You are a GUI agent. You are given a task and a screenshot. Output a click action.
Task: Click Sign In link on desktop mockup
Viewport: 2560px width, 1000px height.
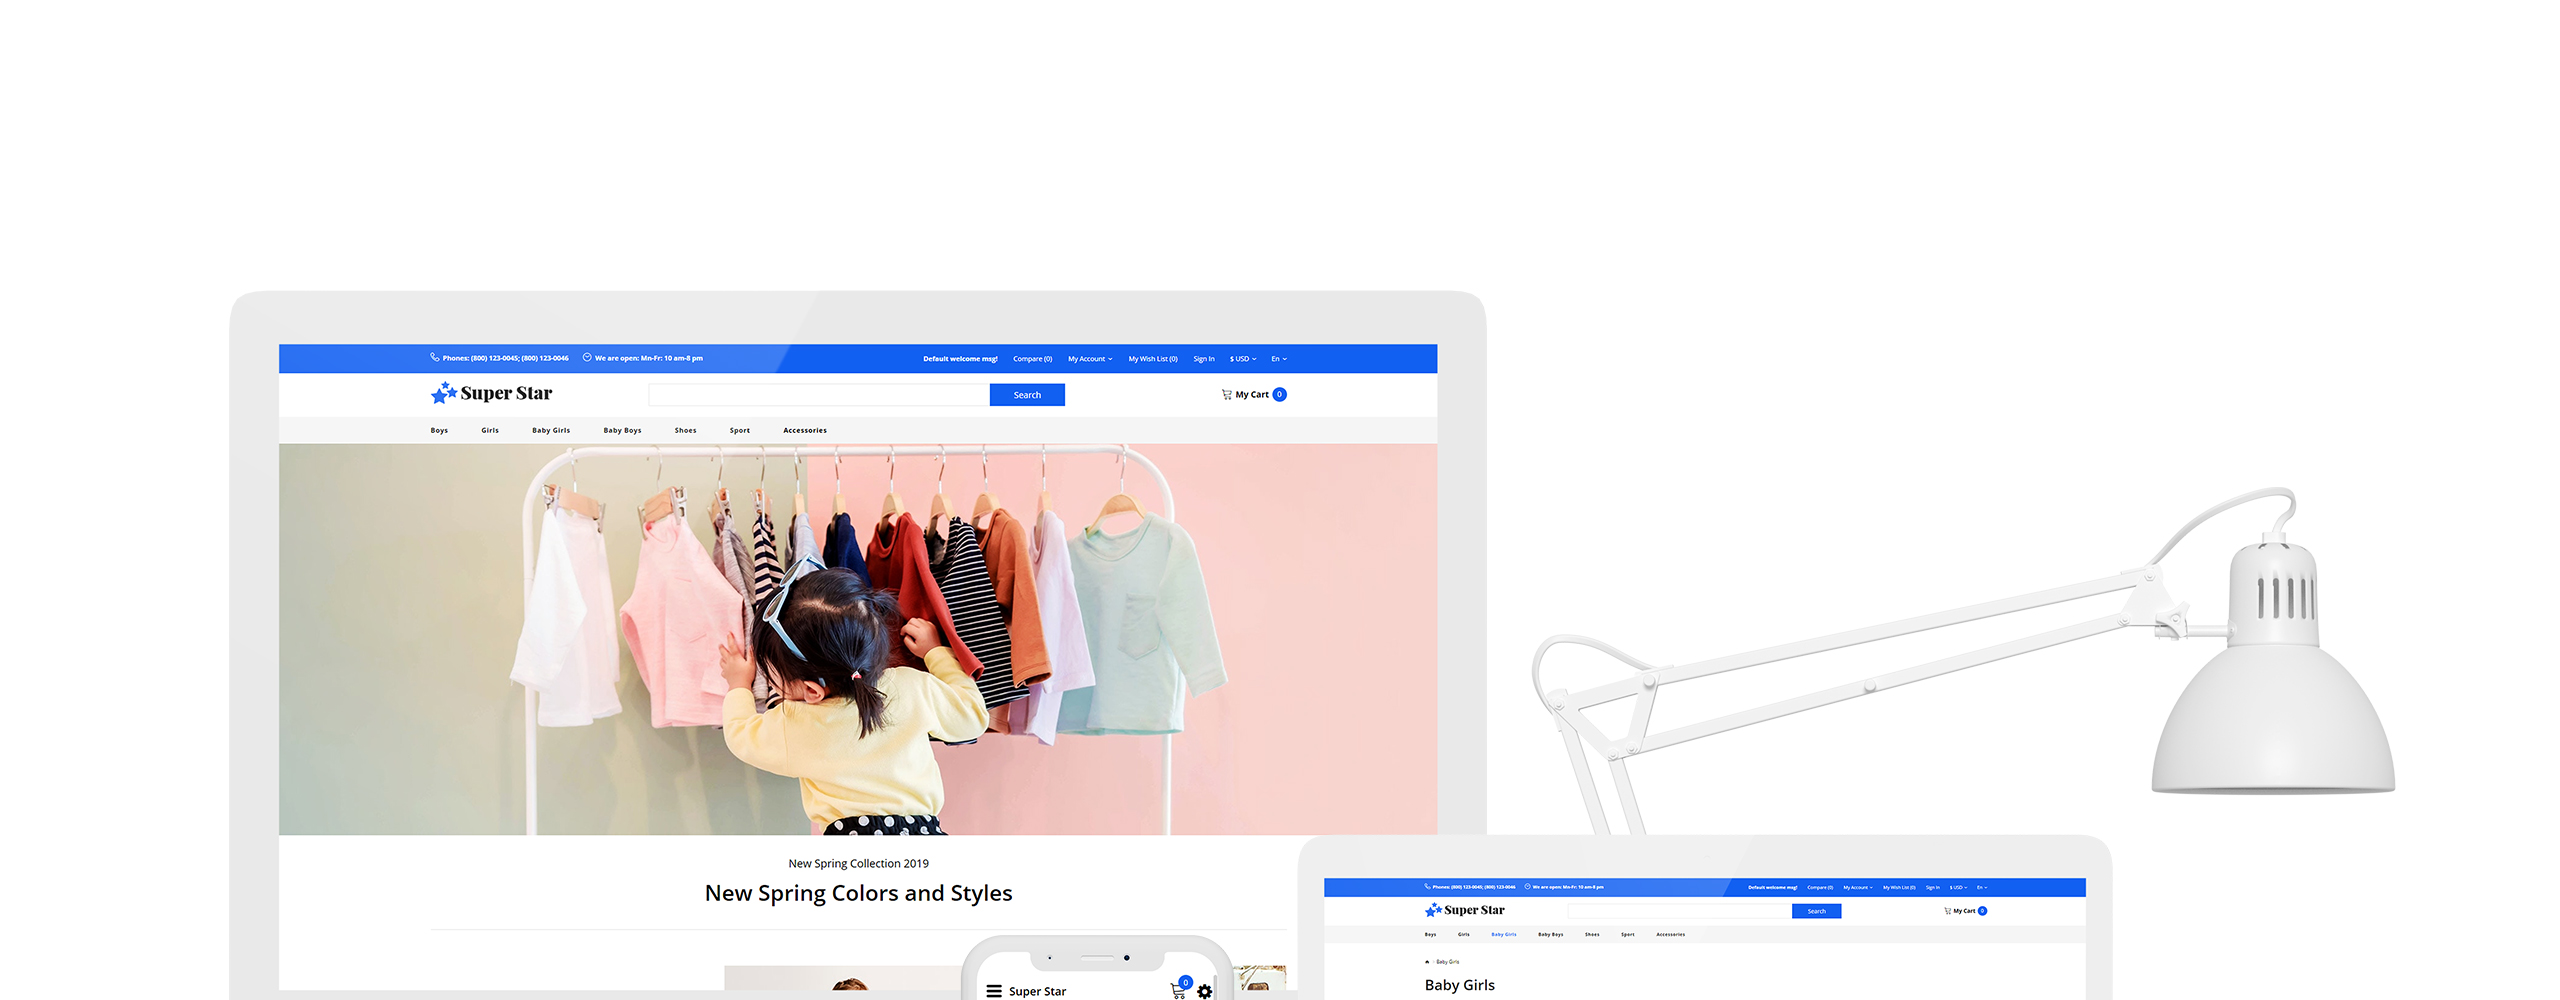pyautogui.click(x=1203, y=359)
